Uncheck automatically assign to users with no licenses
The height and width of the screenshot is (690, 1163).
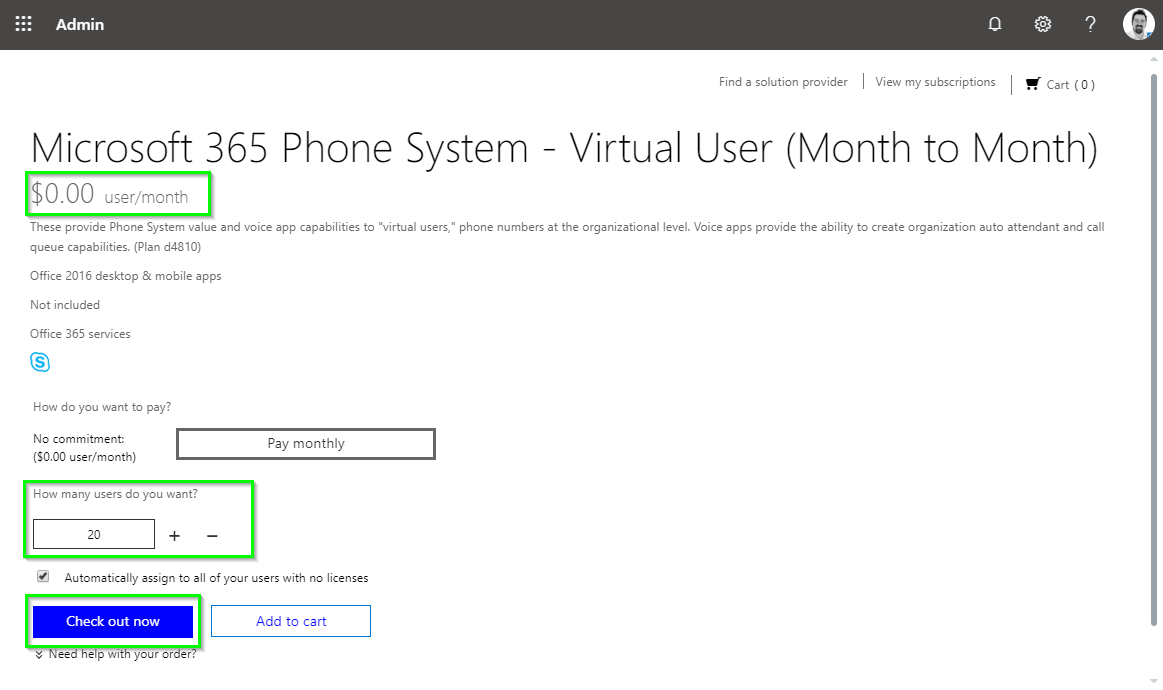[43, 576]
